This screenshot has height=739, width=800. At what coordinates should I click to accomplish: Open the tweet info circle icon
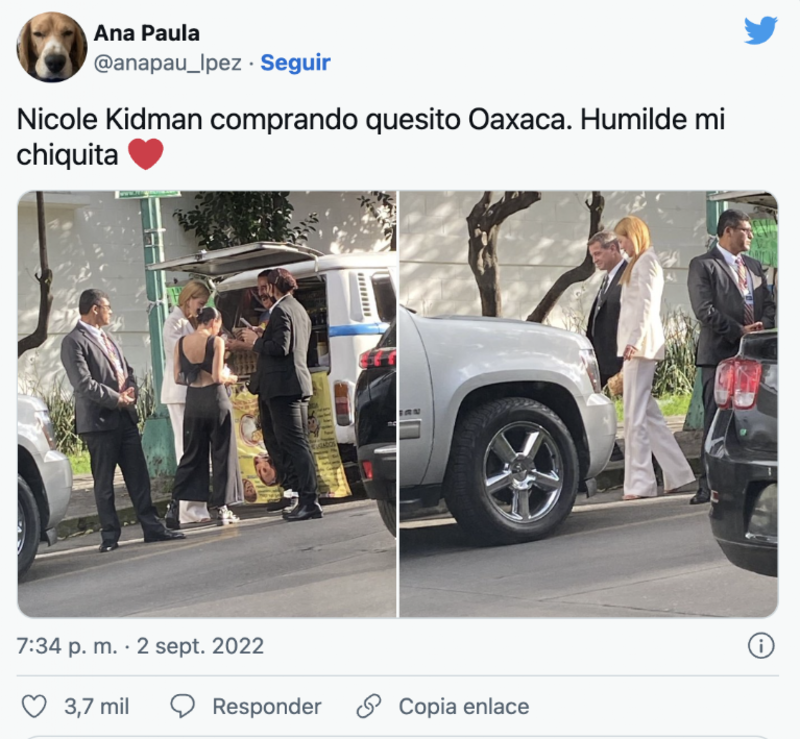coord(761,646)
